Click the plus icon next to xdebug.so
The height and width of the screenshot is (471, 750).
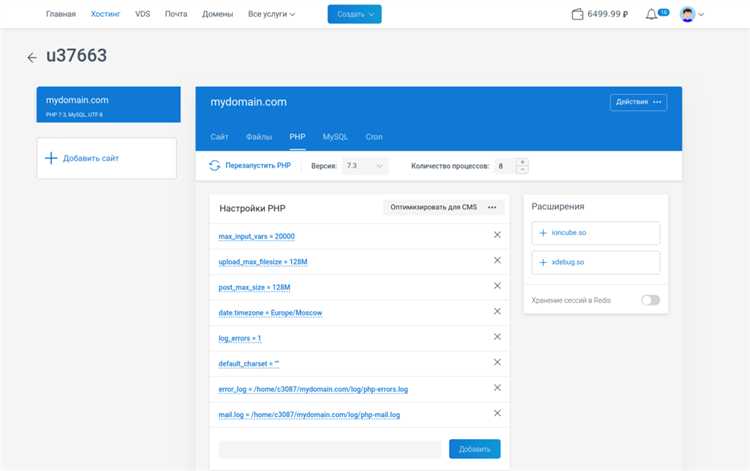(x=543, y=263)
